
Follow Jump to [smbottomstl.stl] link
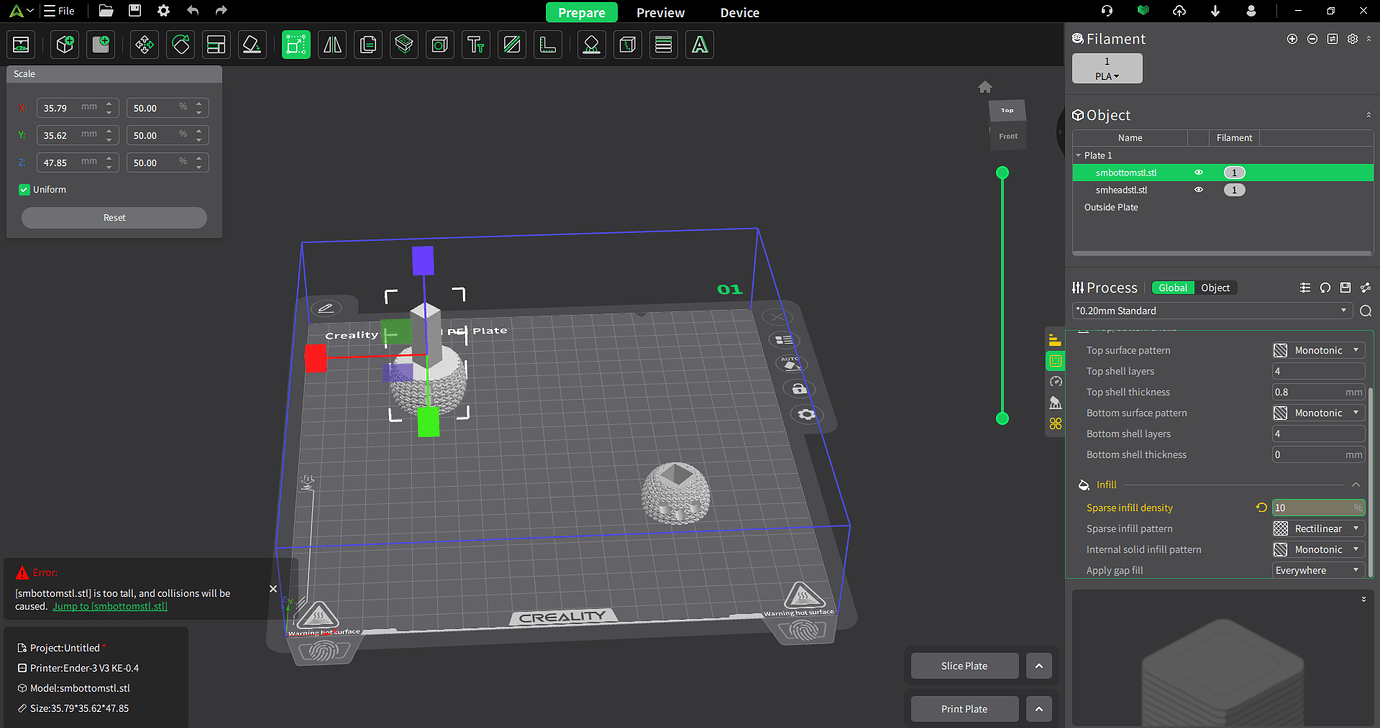tap(110, 606)
